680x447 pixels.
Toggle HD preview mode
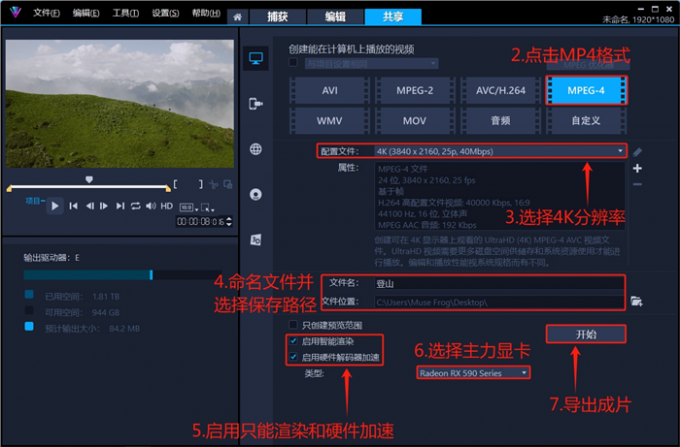point(167,206)
